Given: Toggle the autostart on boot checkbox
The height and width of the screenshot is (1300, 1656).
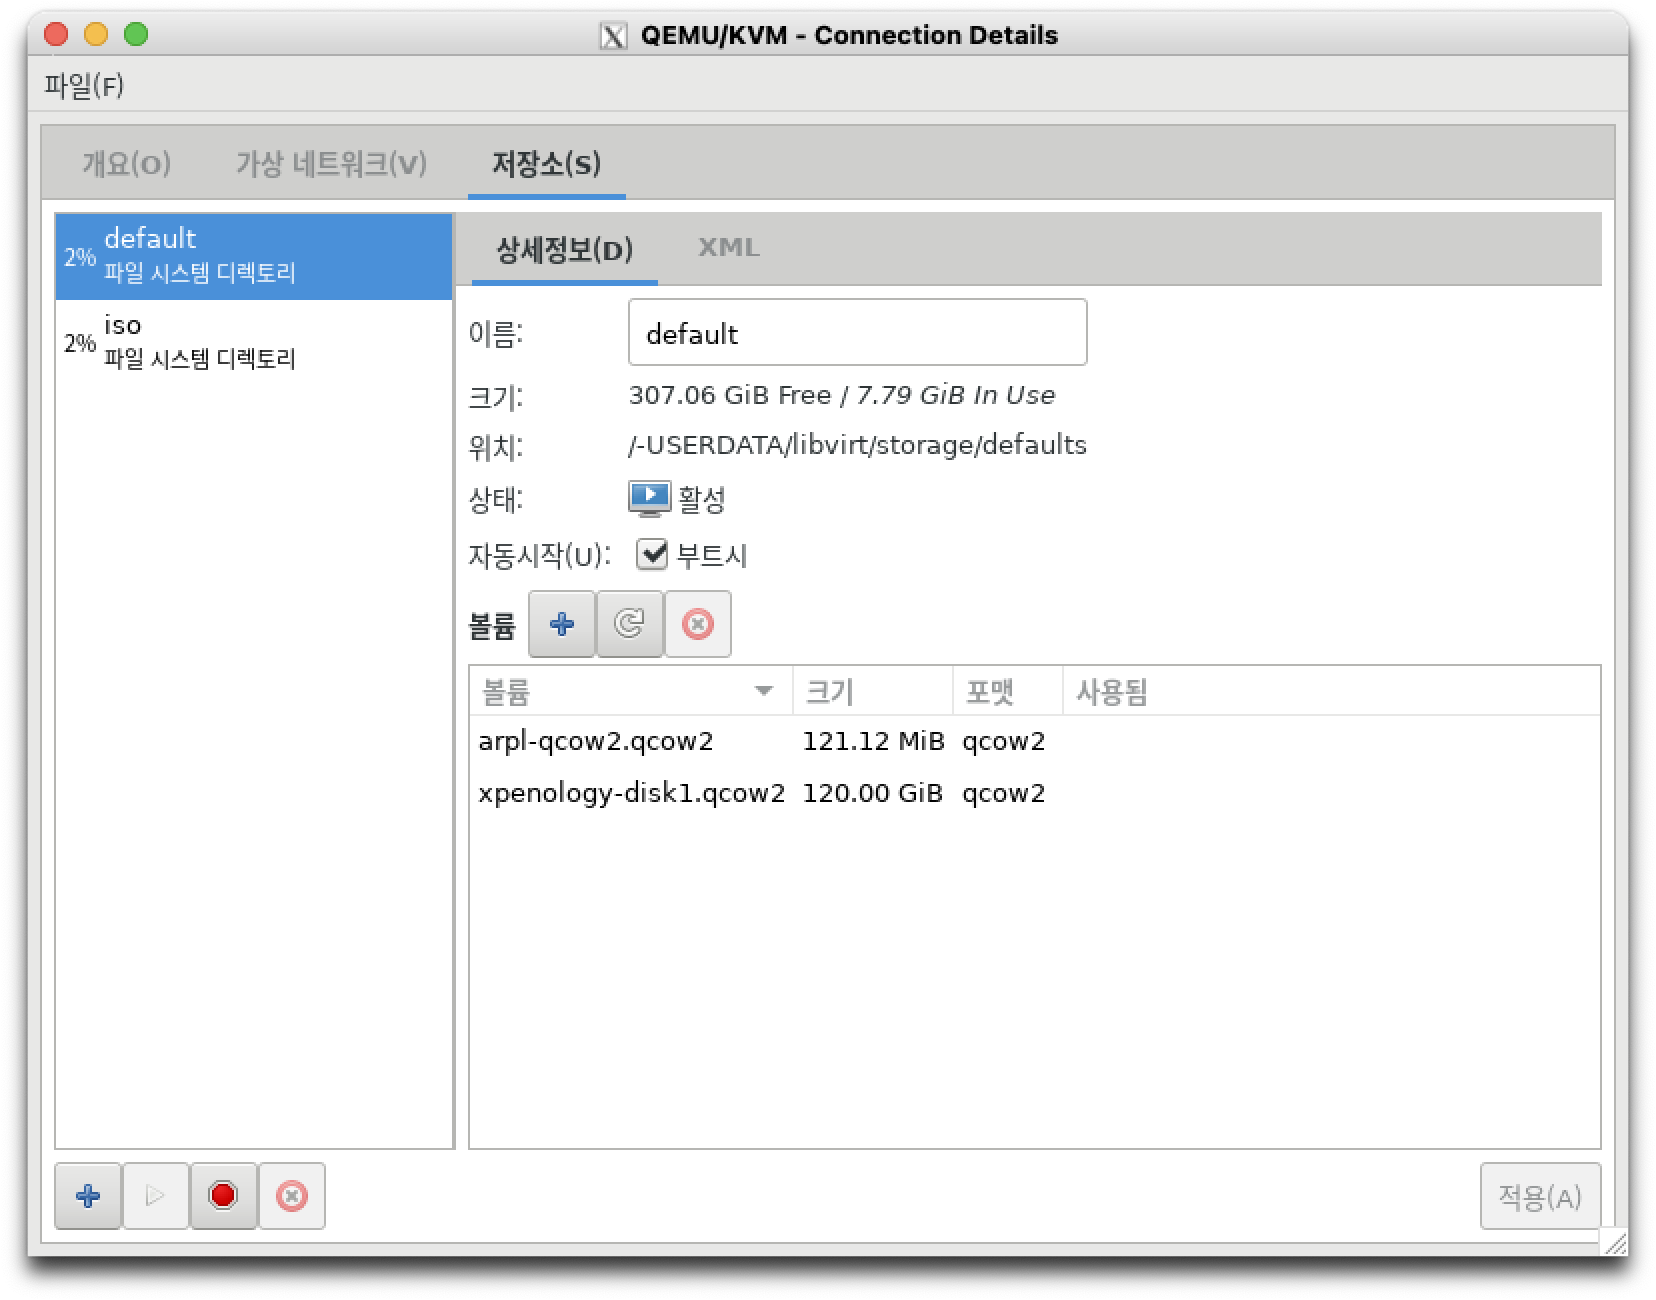Looking at the screenshot, I should tap(651, 554).
